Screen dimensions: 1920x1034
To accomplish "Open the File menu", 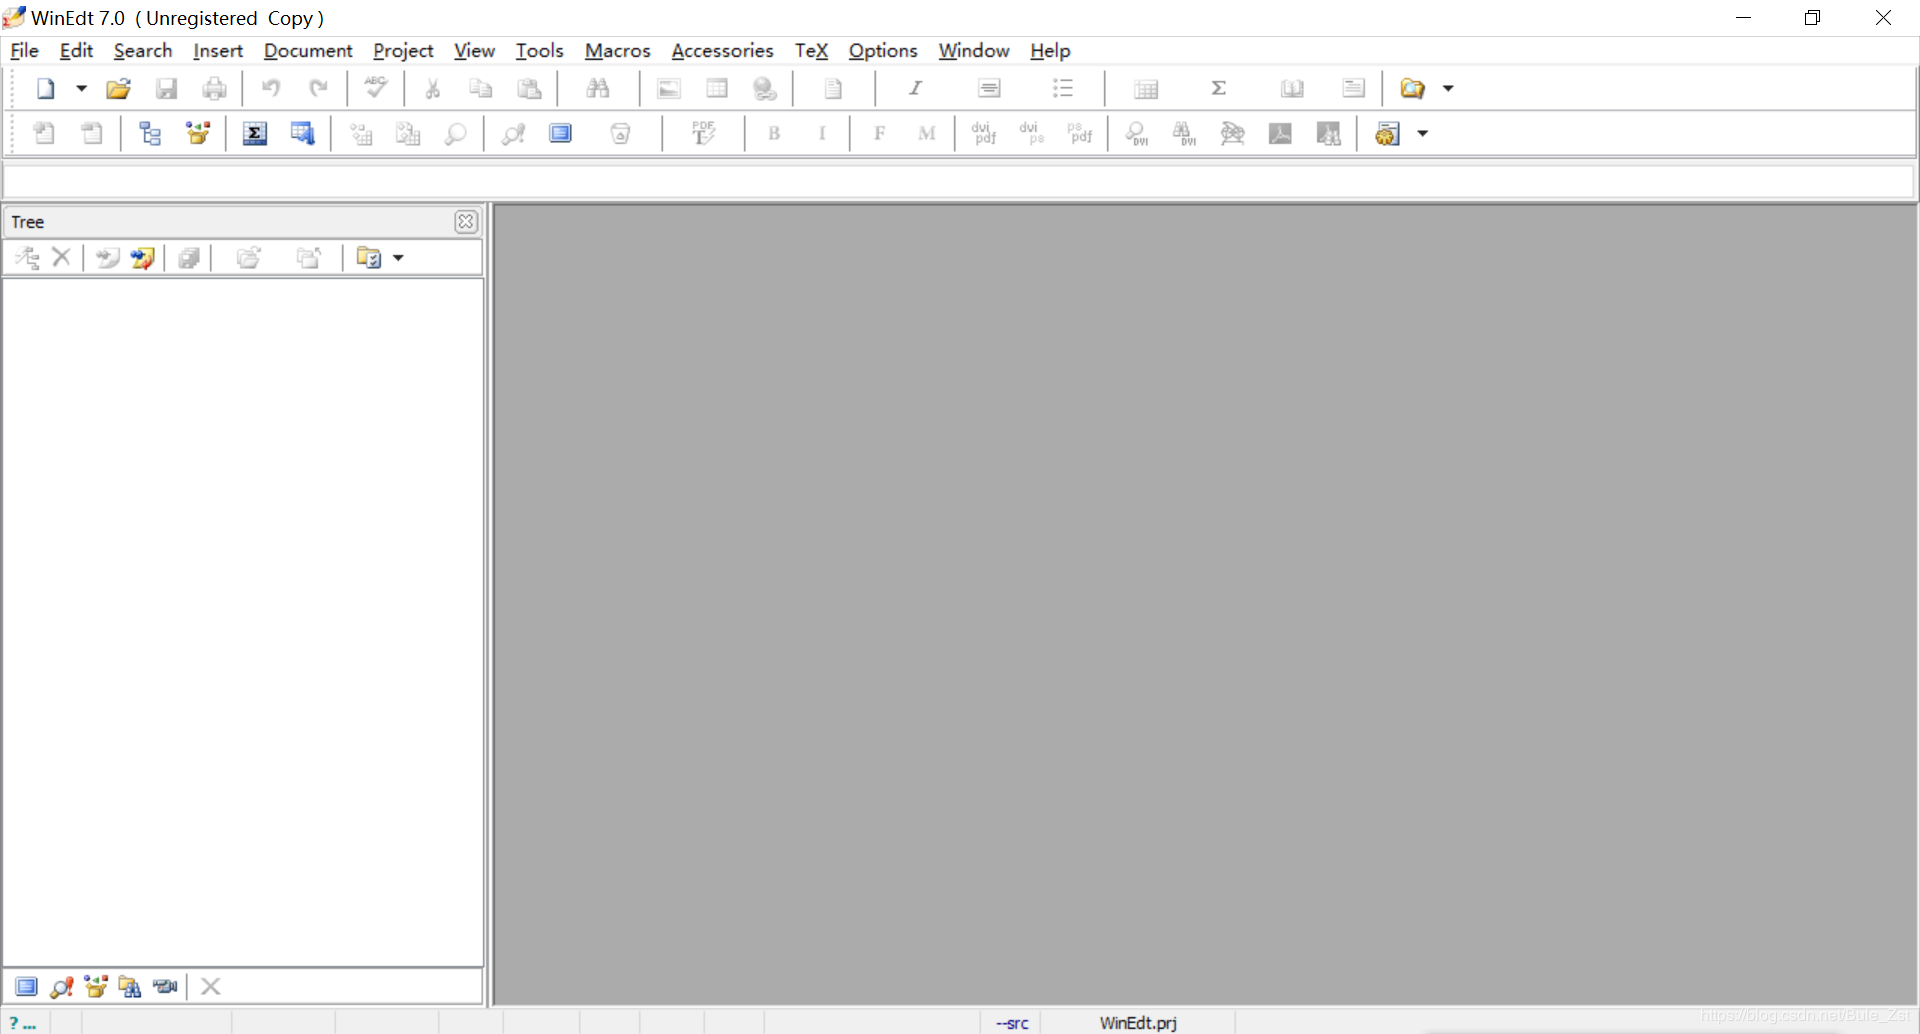I will (x=24, y=51).
